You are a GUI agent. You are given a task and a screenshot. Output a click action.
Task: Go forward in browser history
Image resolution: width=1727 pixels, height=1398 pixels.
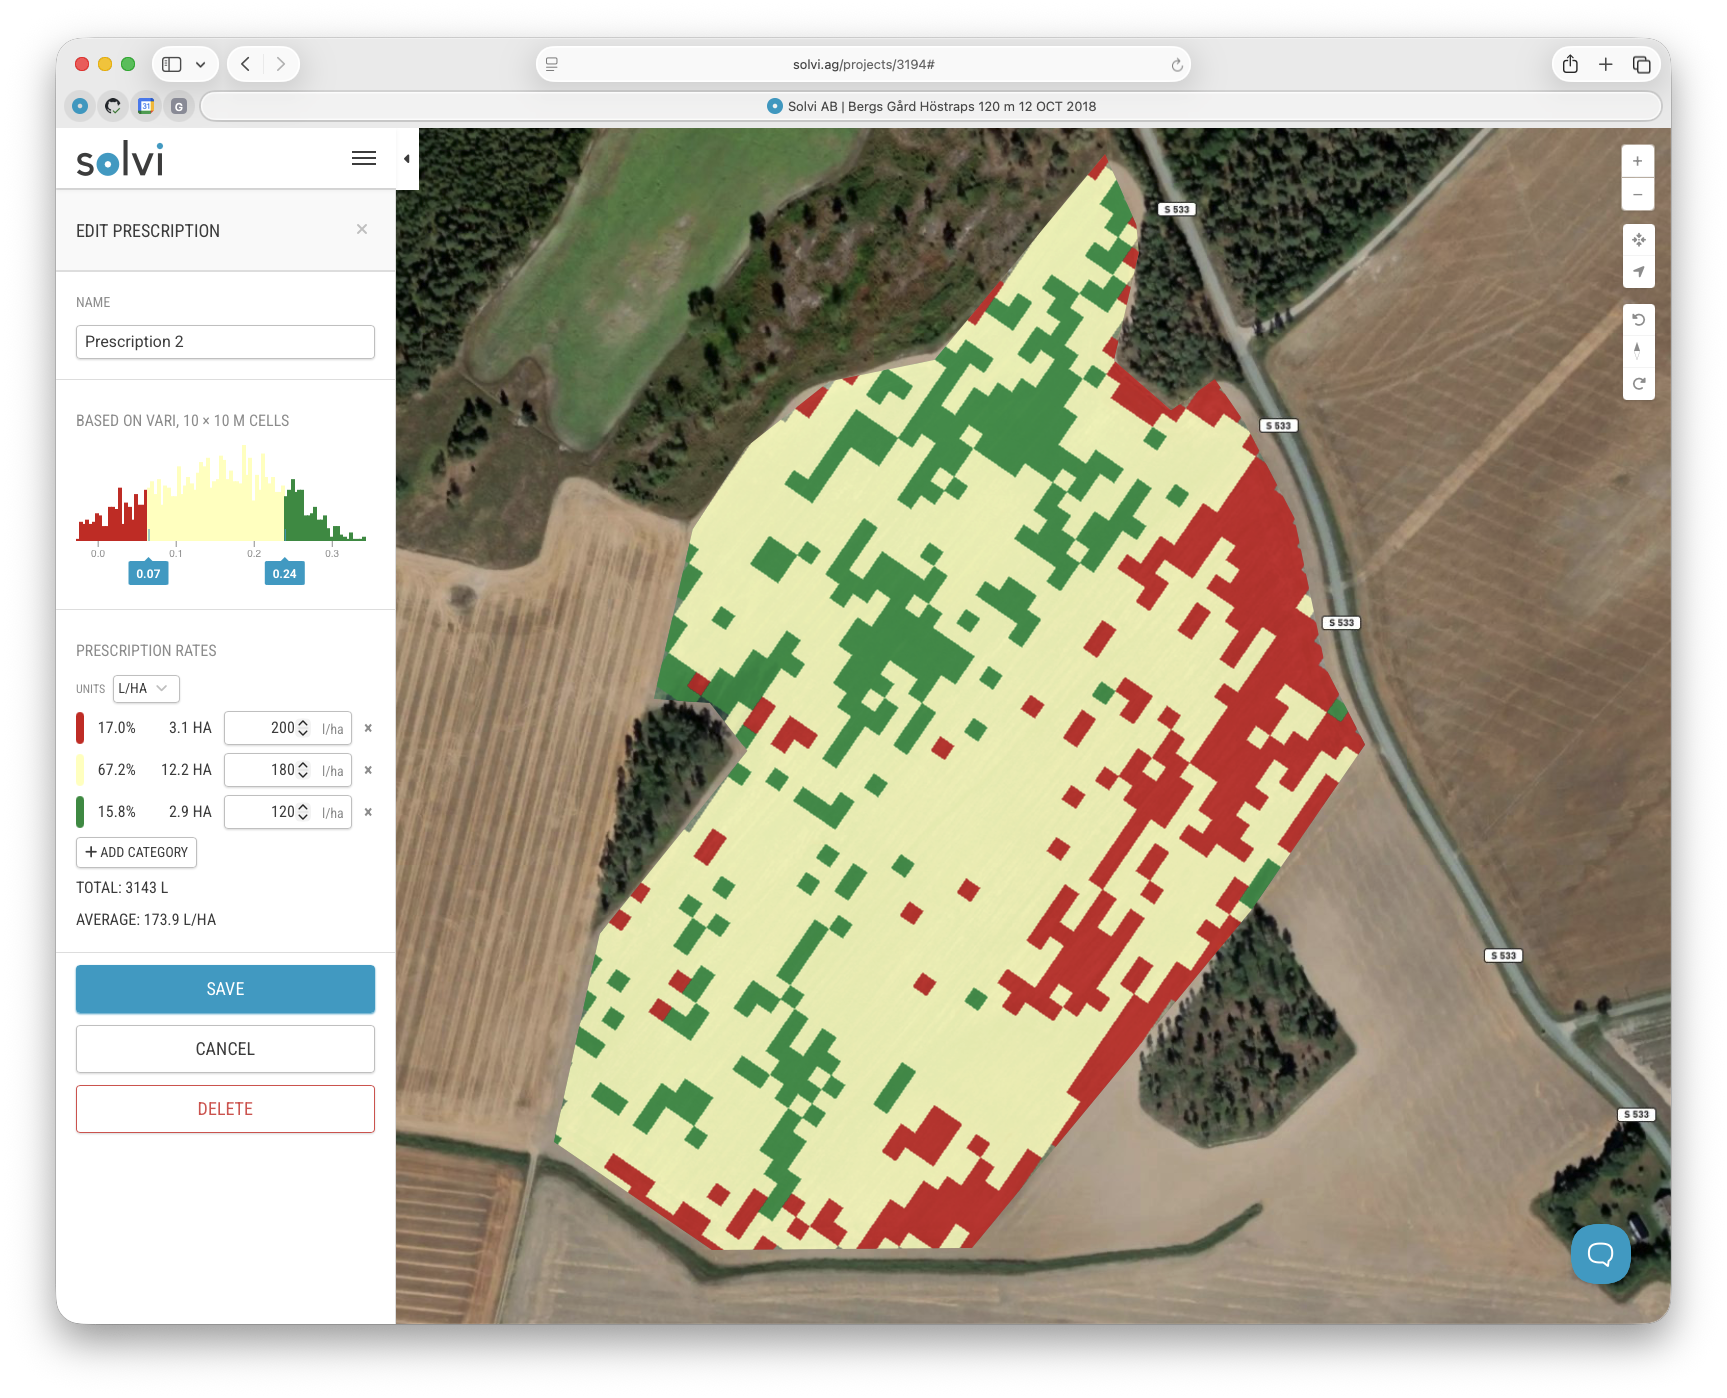[281, 64]
